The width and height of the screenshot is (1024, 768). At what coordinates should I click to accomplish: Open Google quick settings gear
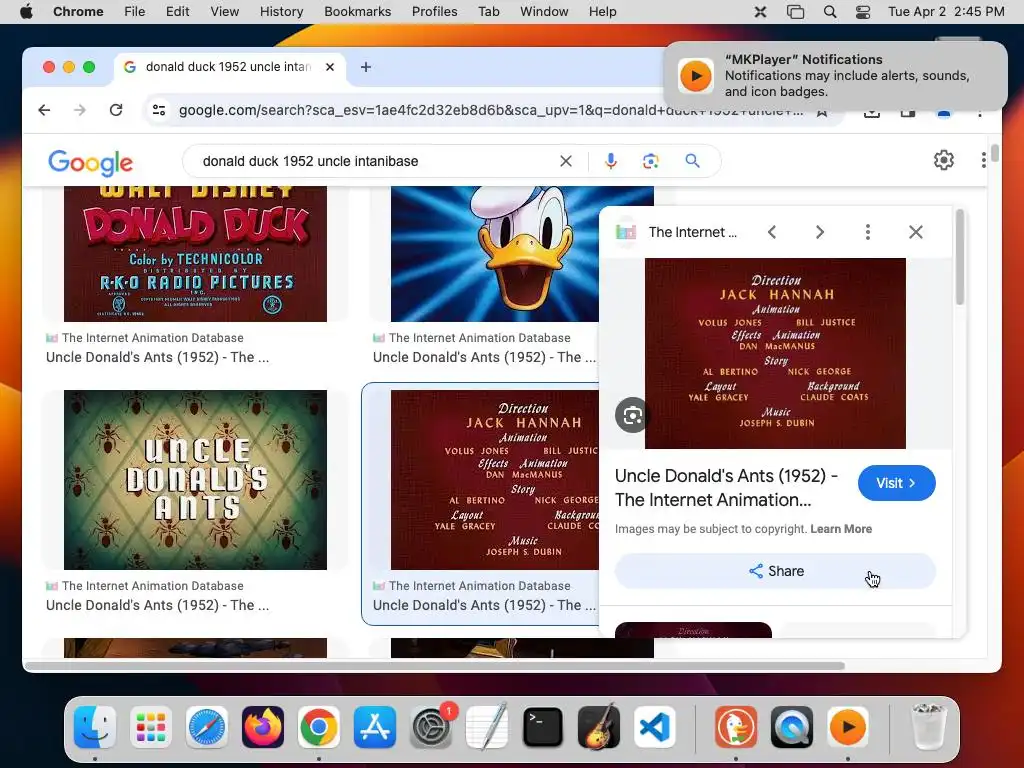click(944, 160)
